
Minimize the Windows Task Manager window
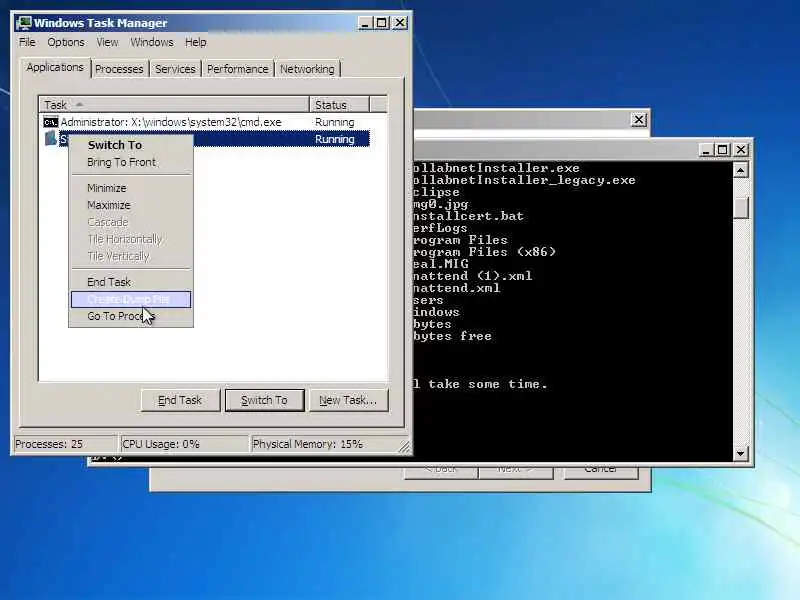(x=365, y=23)
